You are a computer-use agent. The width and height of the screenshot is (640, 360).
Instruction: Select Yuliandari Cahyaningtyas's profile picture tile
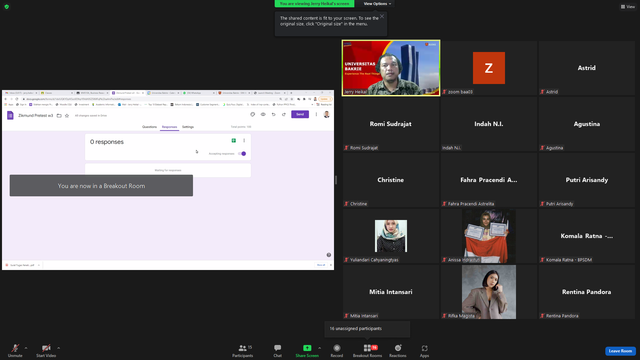[x=391, y=236]
